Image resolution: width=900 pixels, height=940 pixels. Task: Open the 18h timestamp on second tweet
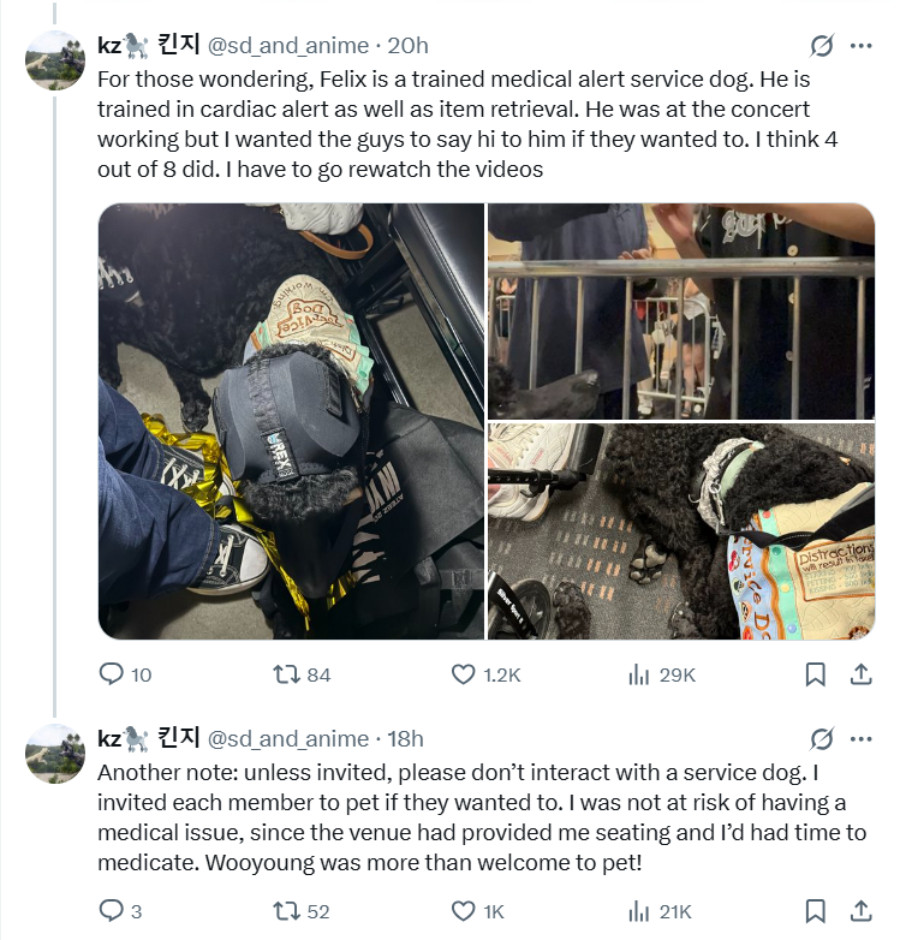[405, 739]
